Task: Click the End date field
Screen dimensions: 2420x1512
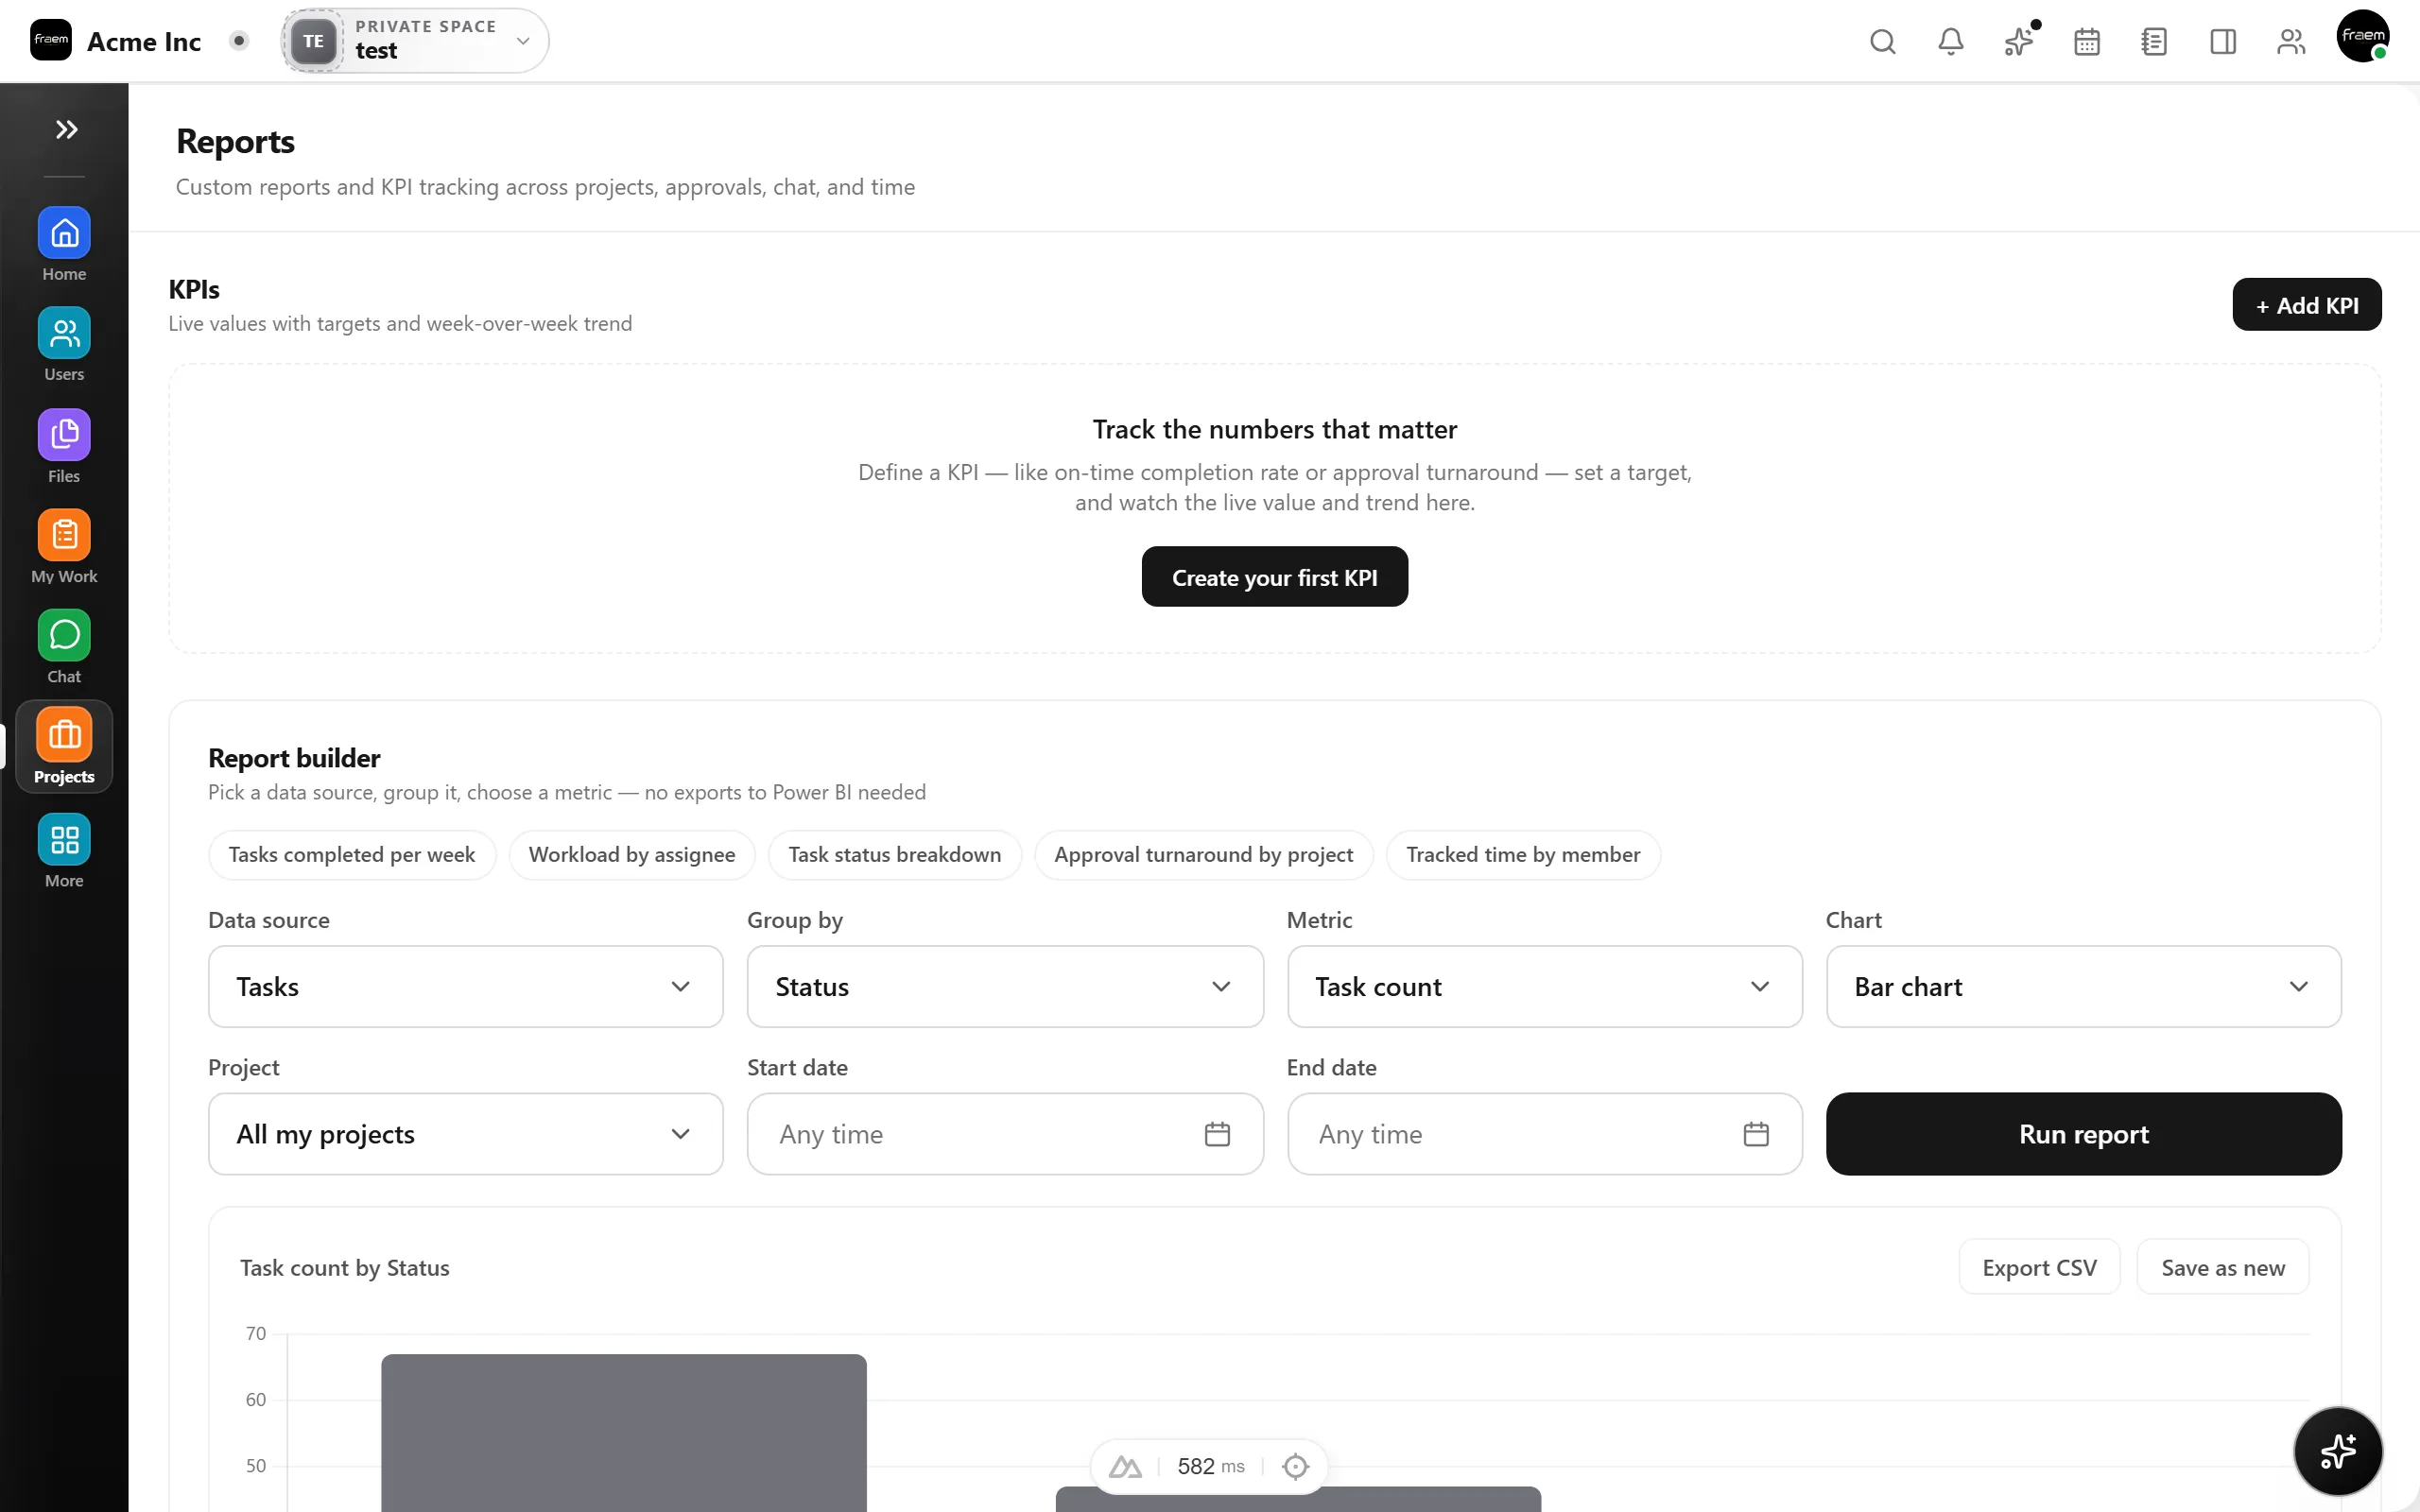Action: [1544, 1133]
